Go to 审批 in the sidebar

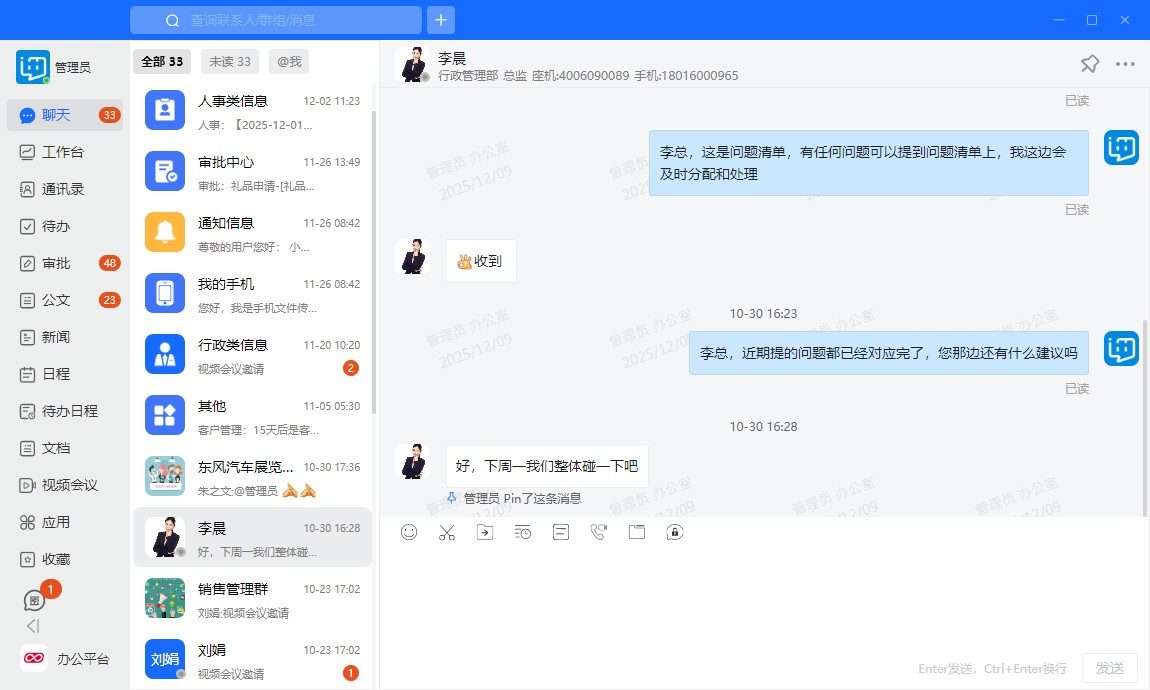click(x=56, y=263)
